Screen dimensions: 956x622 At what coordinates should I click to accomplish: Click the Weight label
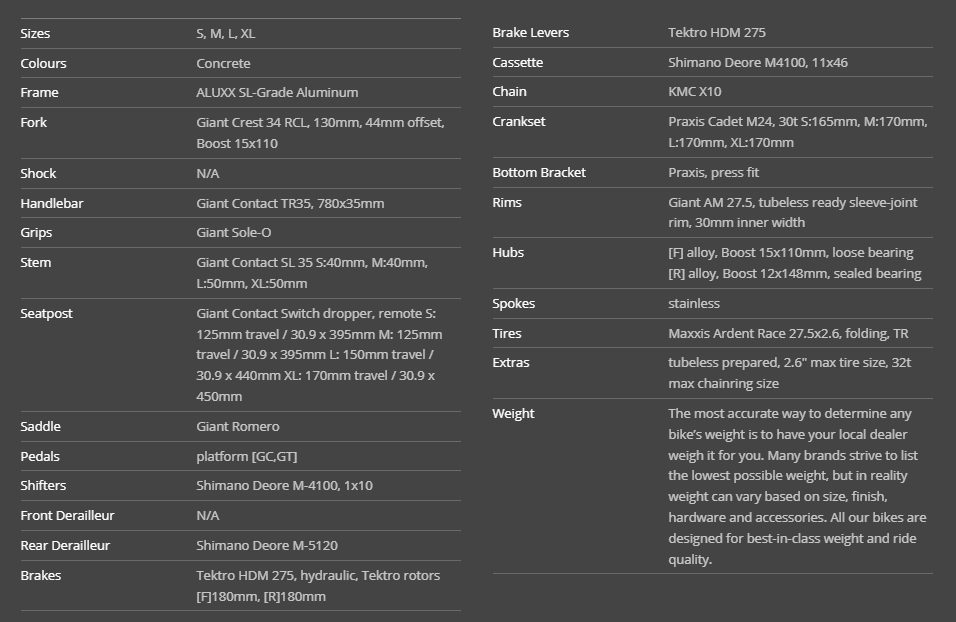pyautogui.click(x=513, y=413)
